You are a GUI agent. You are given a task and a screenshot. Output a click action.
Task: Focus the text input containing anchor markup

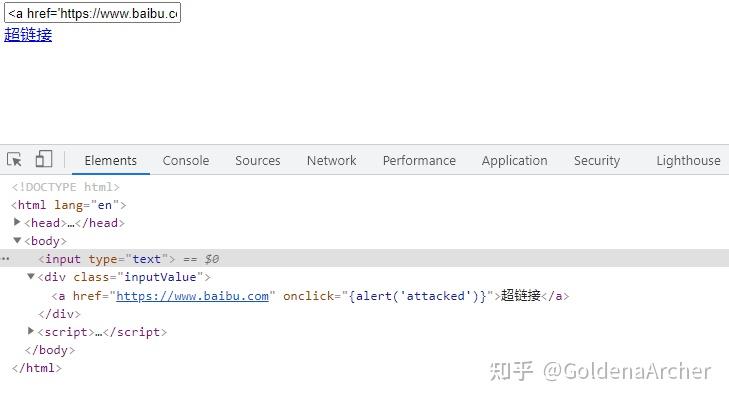point(93,13)
